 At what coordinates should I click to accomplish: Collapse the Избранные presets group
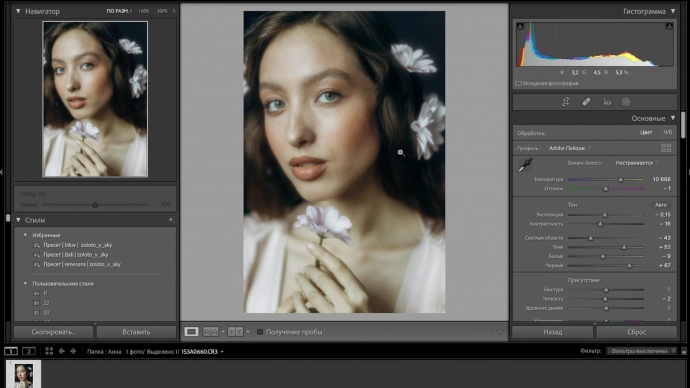point(25,235)
